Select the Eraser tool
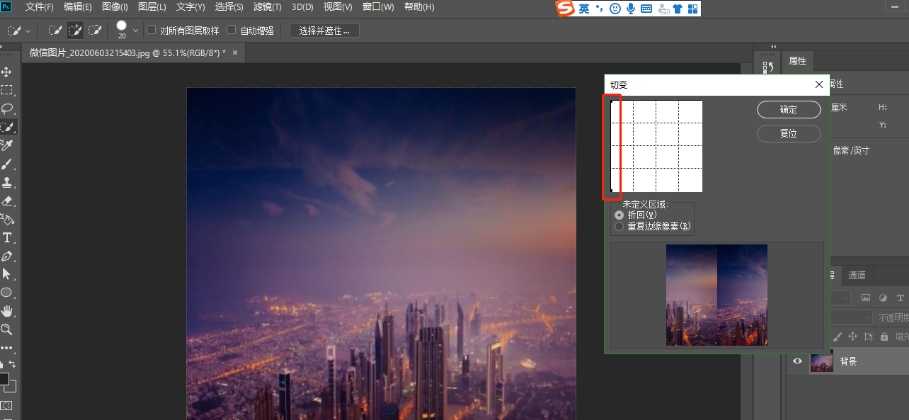 [x=7, y=201]
